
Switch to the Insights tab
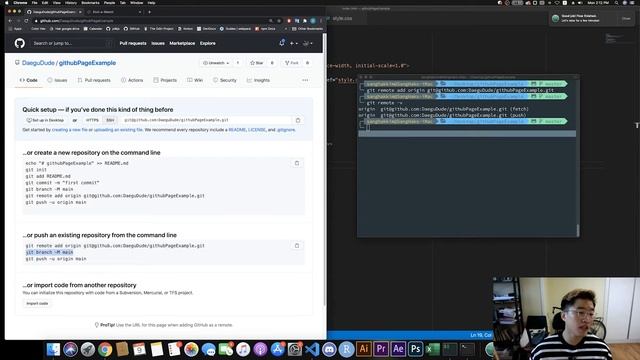tap(258, 80)
